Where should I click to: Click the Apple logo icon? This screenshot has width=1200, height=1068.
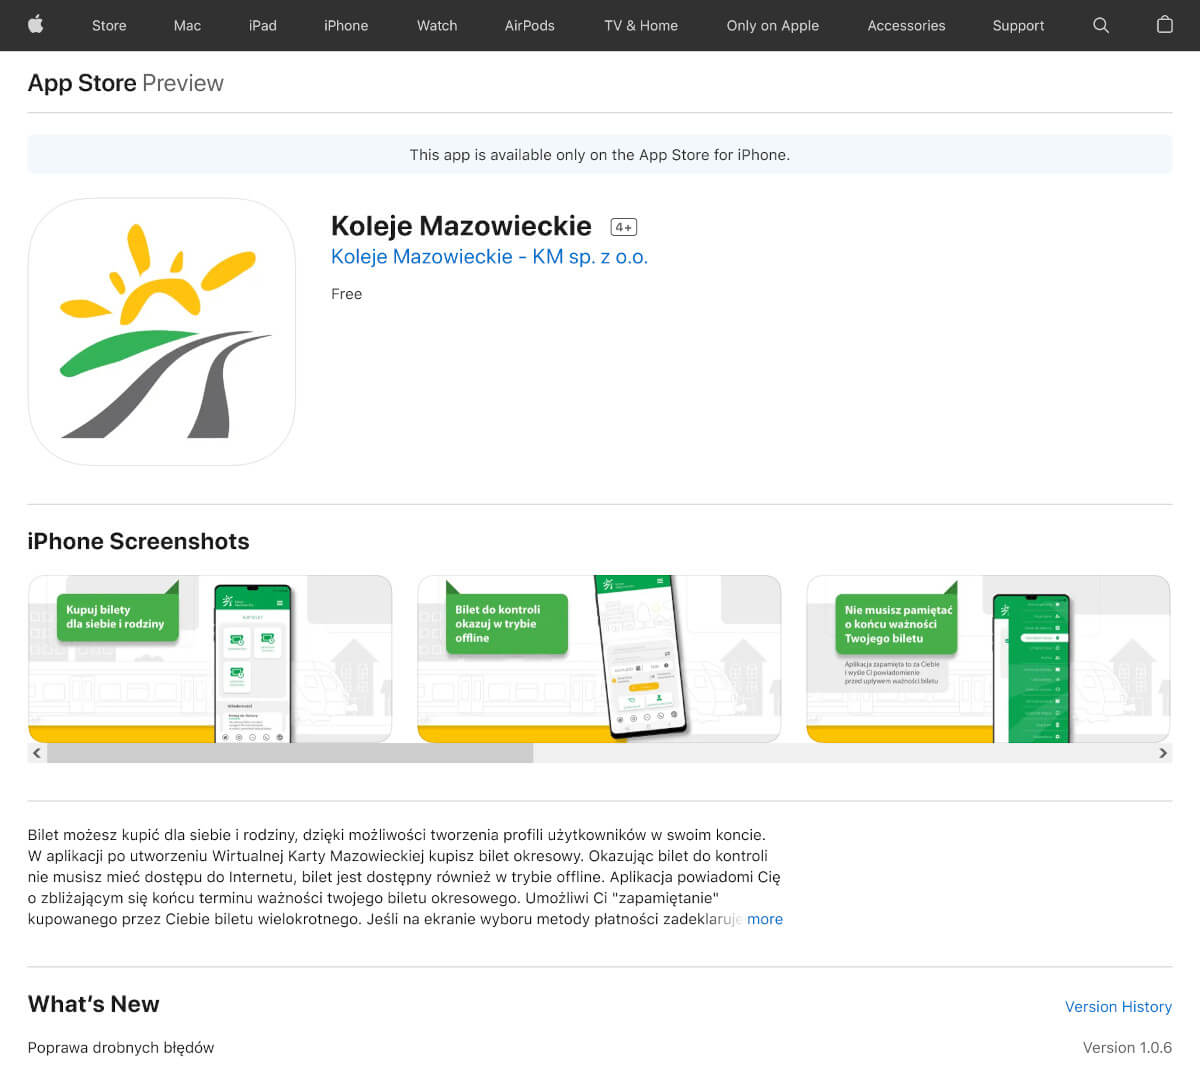tap(36, 25)
